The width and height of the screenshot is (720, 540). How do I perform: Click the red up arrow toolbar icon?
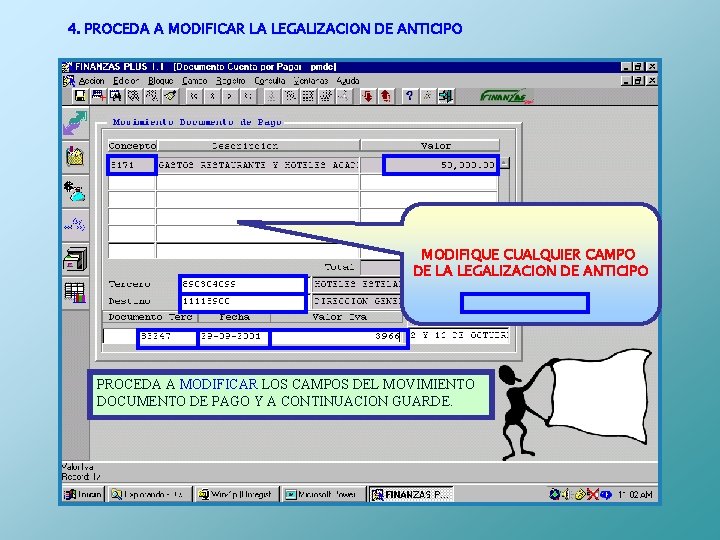pos(385,96)
